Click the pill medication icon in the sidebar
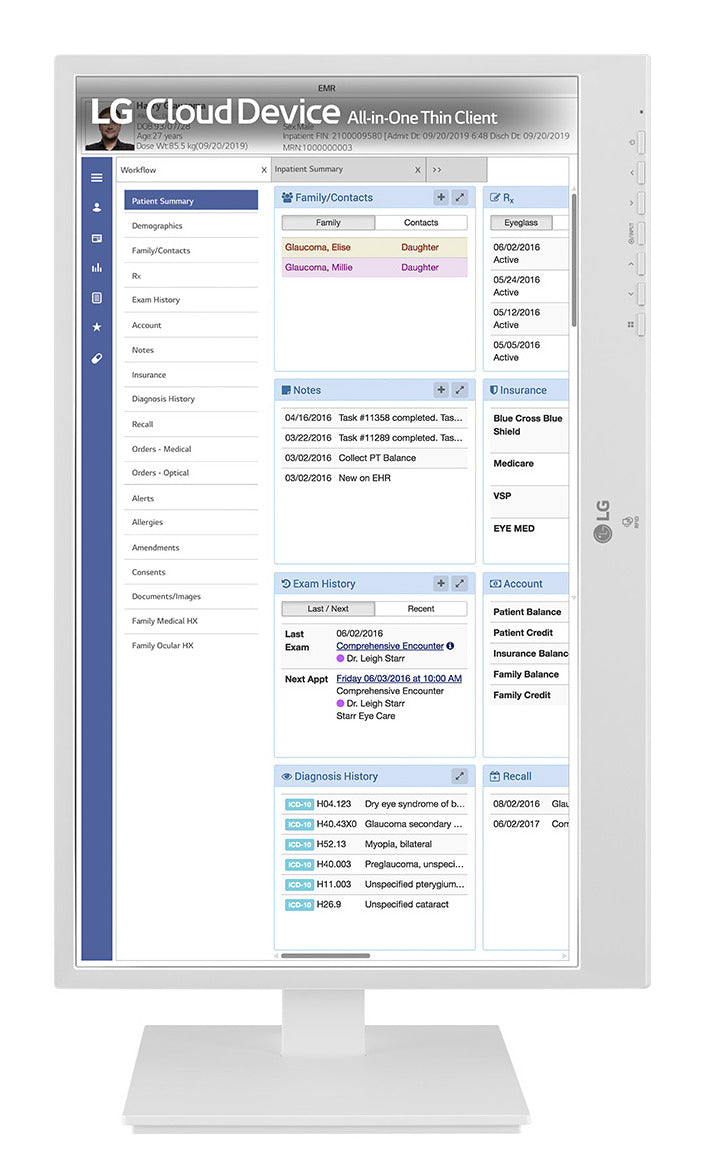Image resolution: width=704 pixels, height=1168 pixels. click(97, 358)
